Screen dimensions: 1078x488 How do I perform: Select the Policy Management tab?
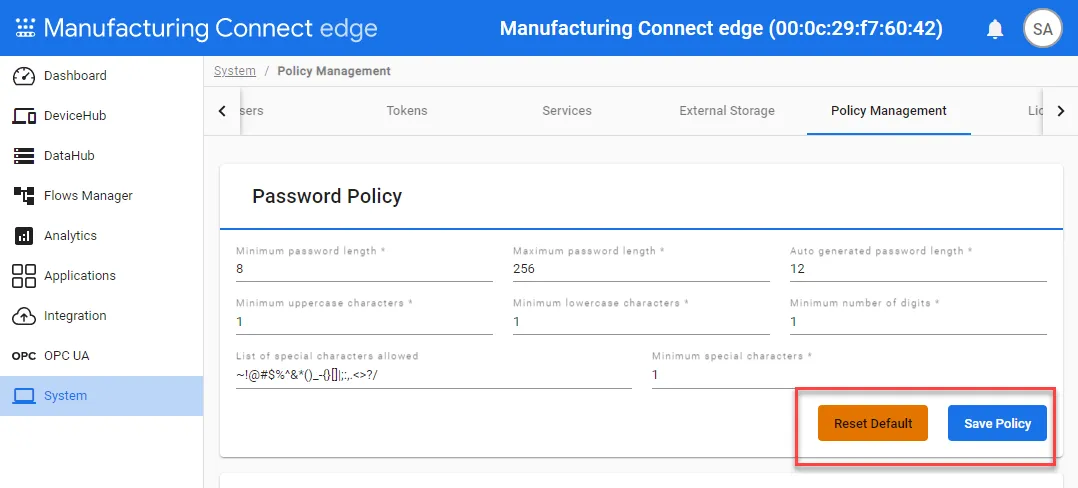[888, 111]
